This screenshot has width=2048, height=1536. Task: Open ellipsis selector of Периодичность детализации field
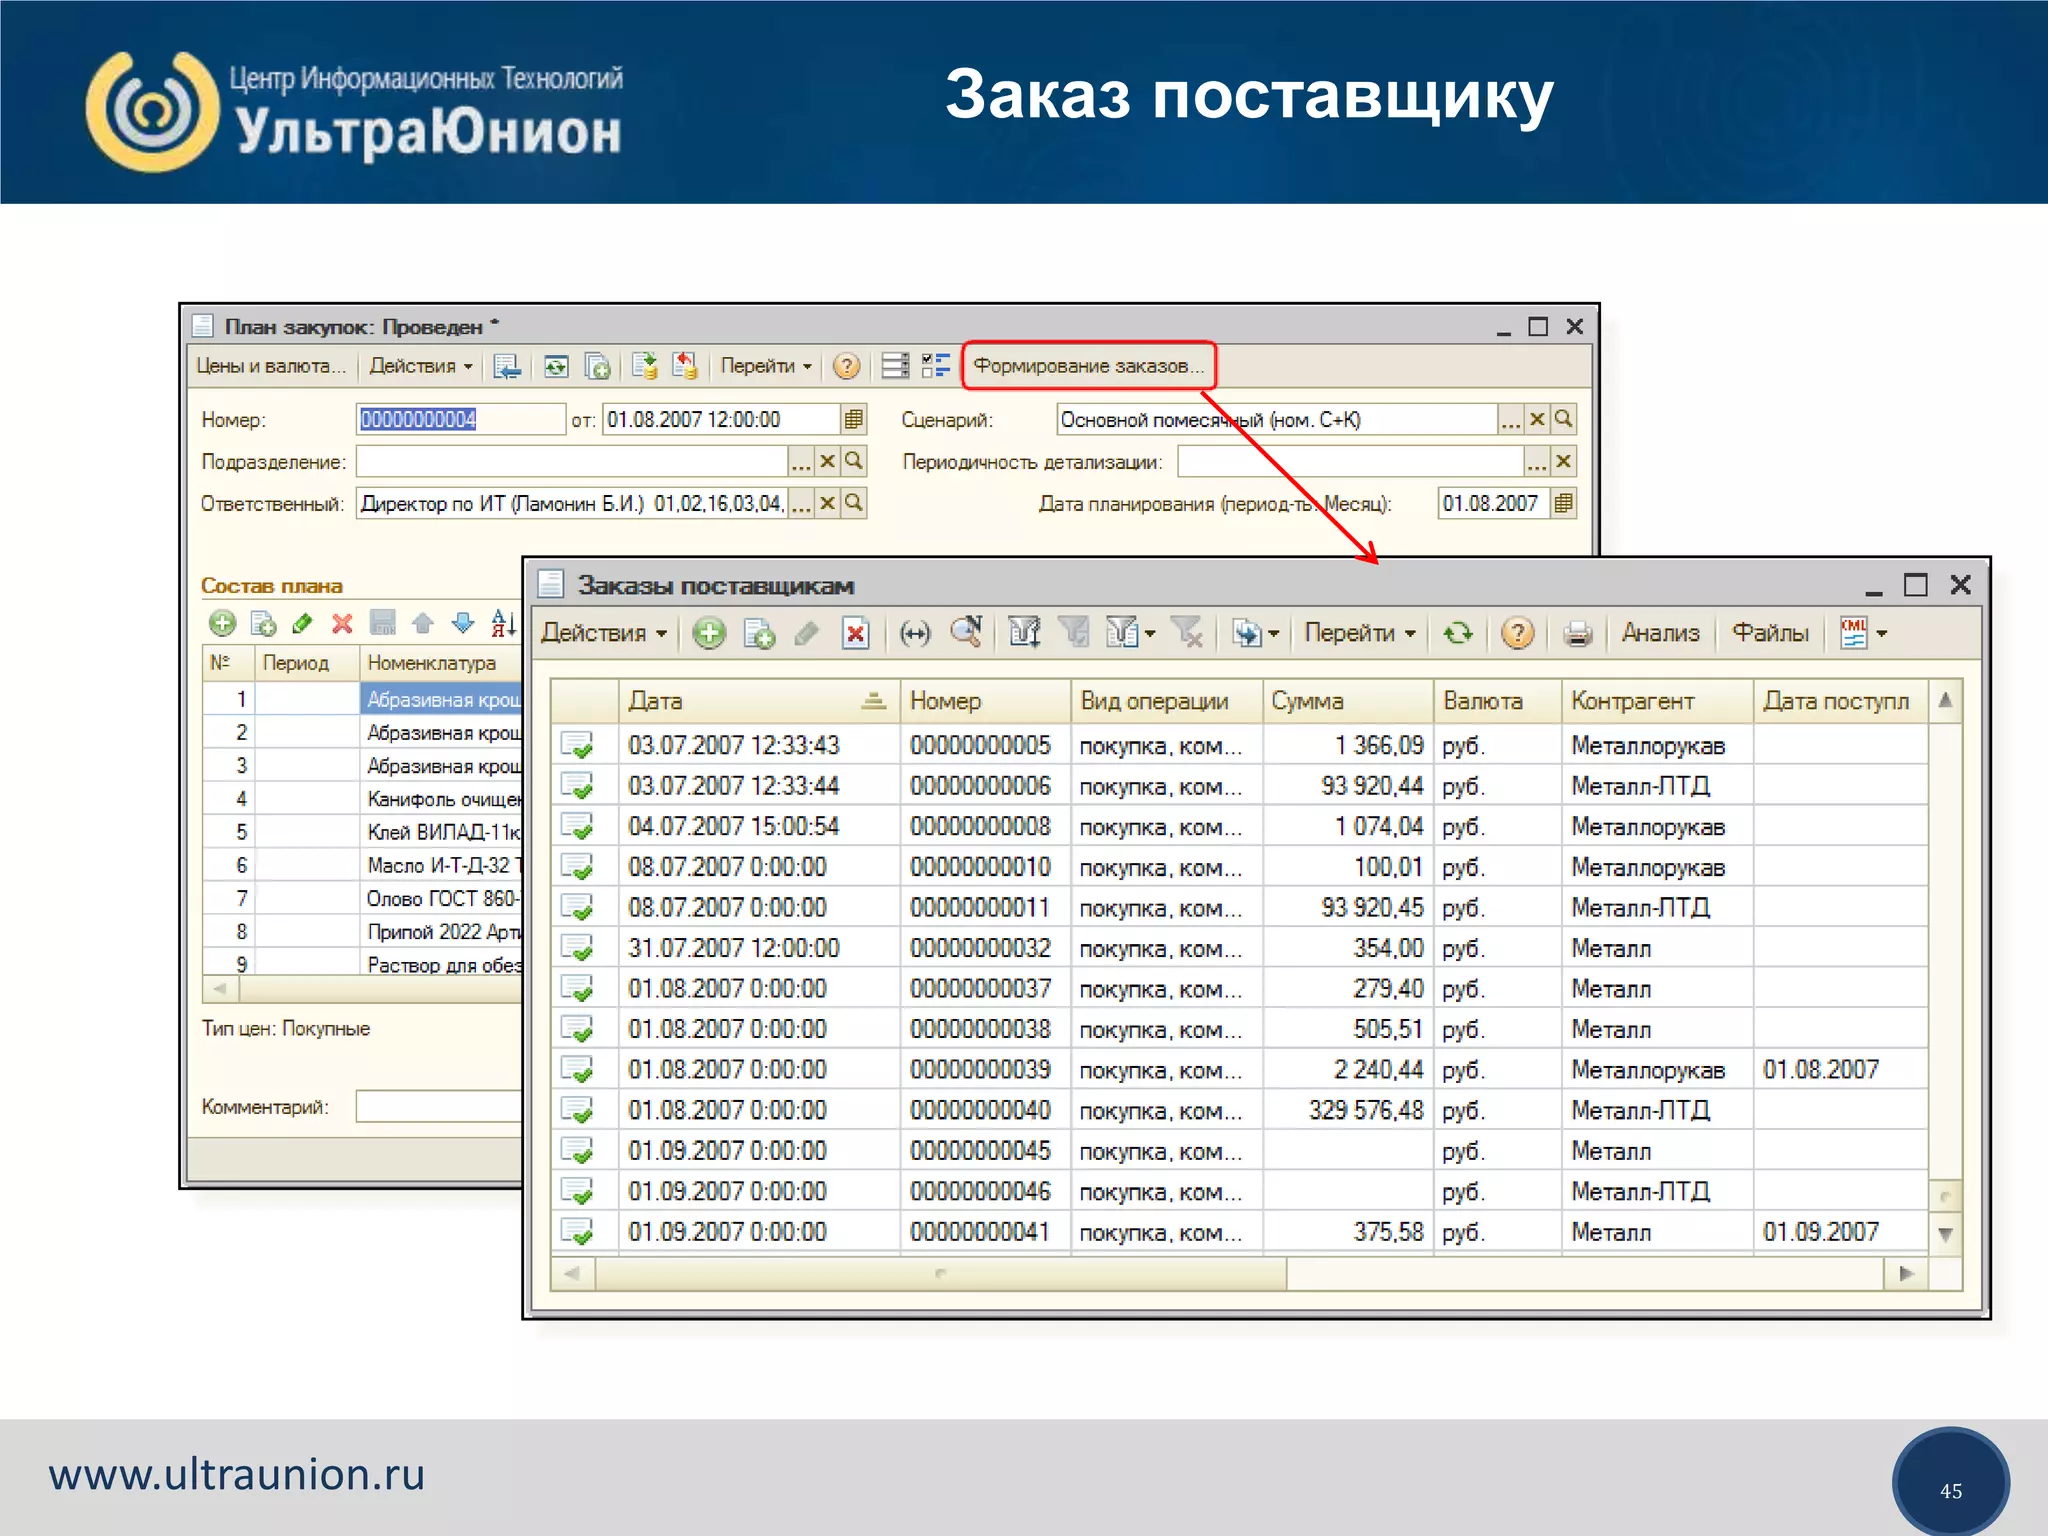pyautogui.click(x=1537, y=461)
